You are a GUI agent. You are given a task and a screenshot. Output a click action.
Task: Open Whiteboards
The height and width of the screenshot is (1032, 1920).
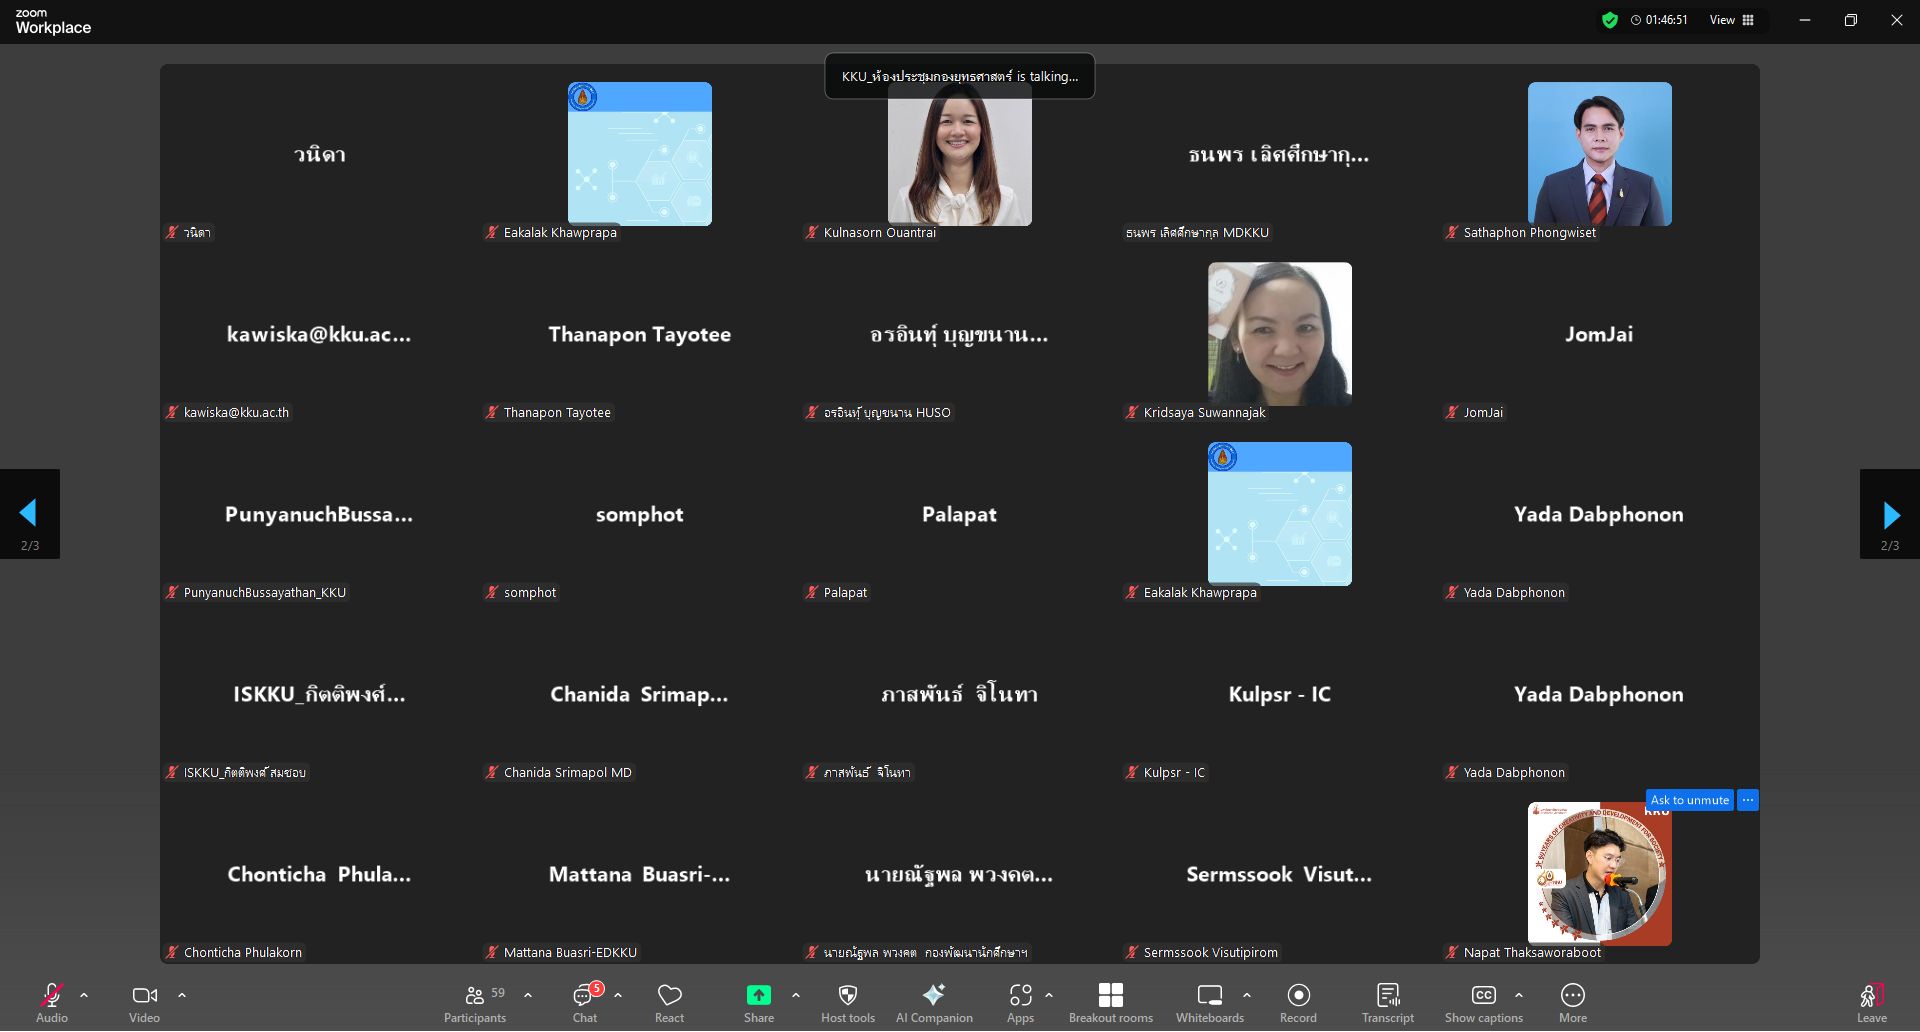1209,1003
